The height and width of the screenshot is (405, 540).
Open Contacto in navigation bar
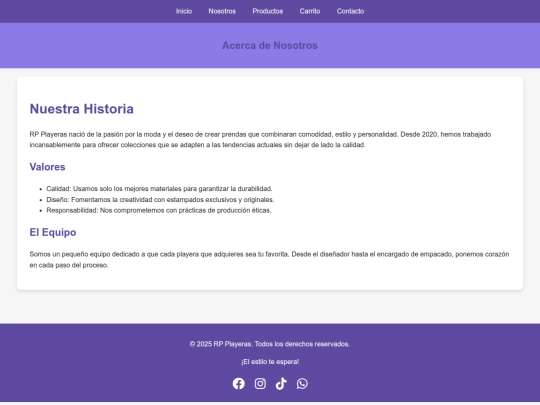350,11
